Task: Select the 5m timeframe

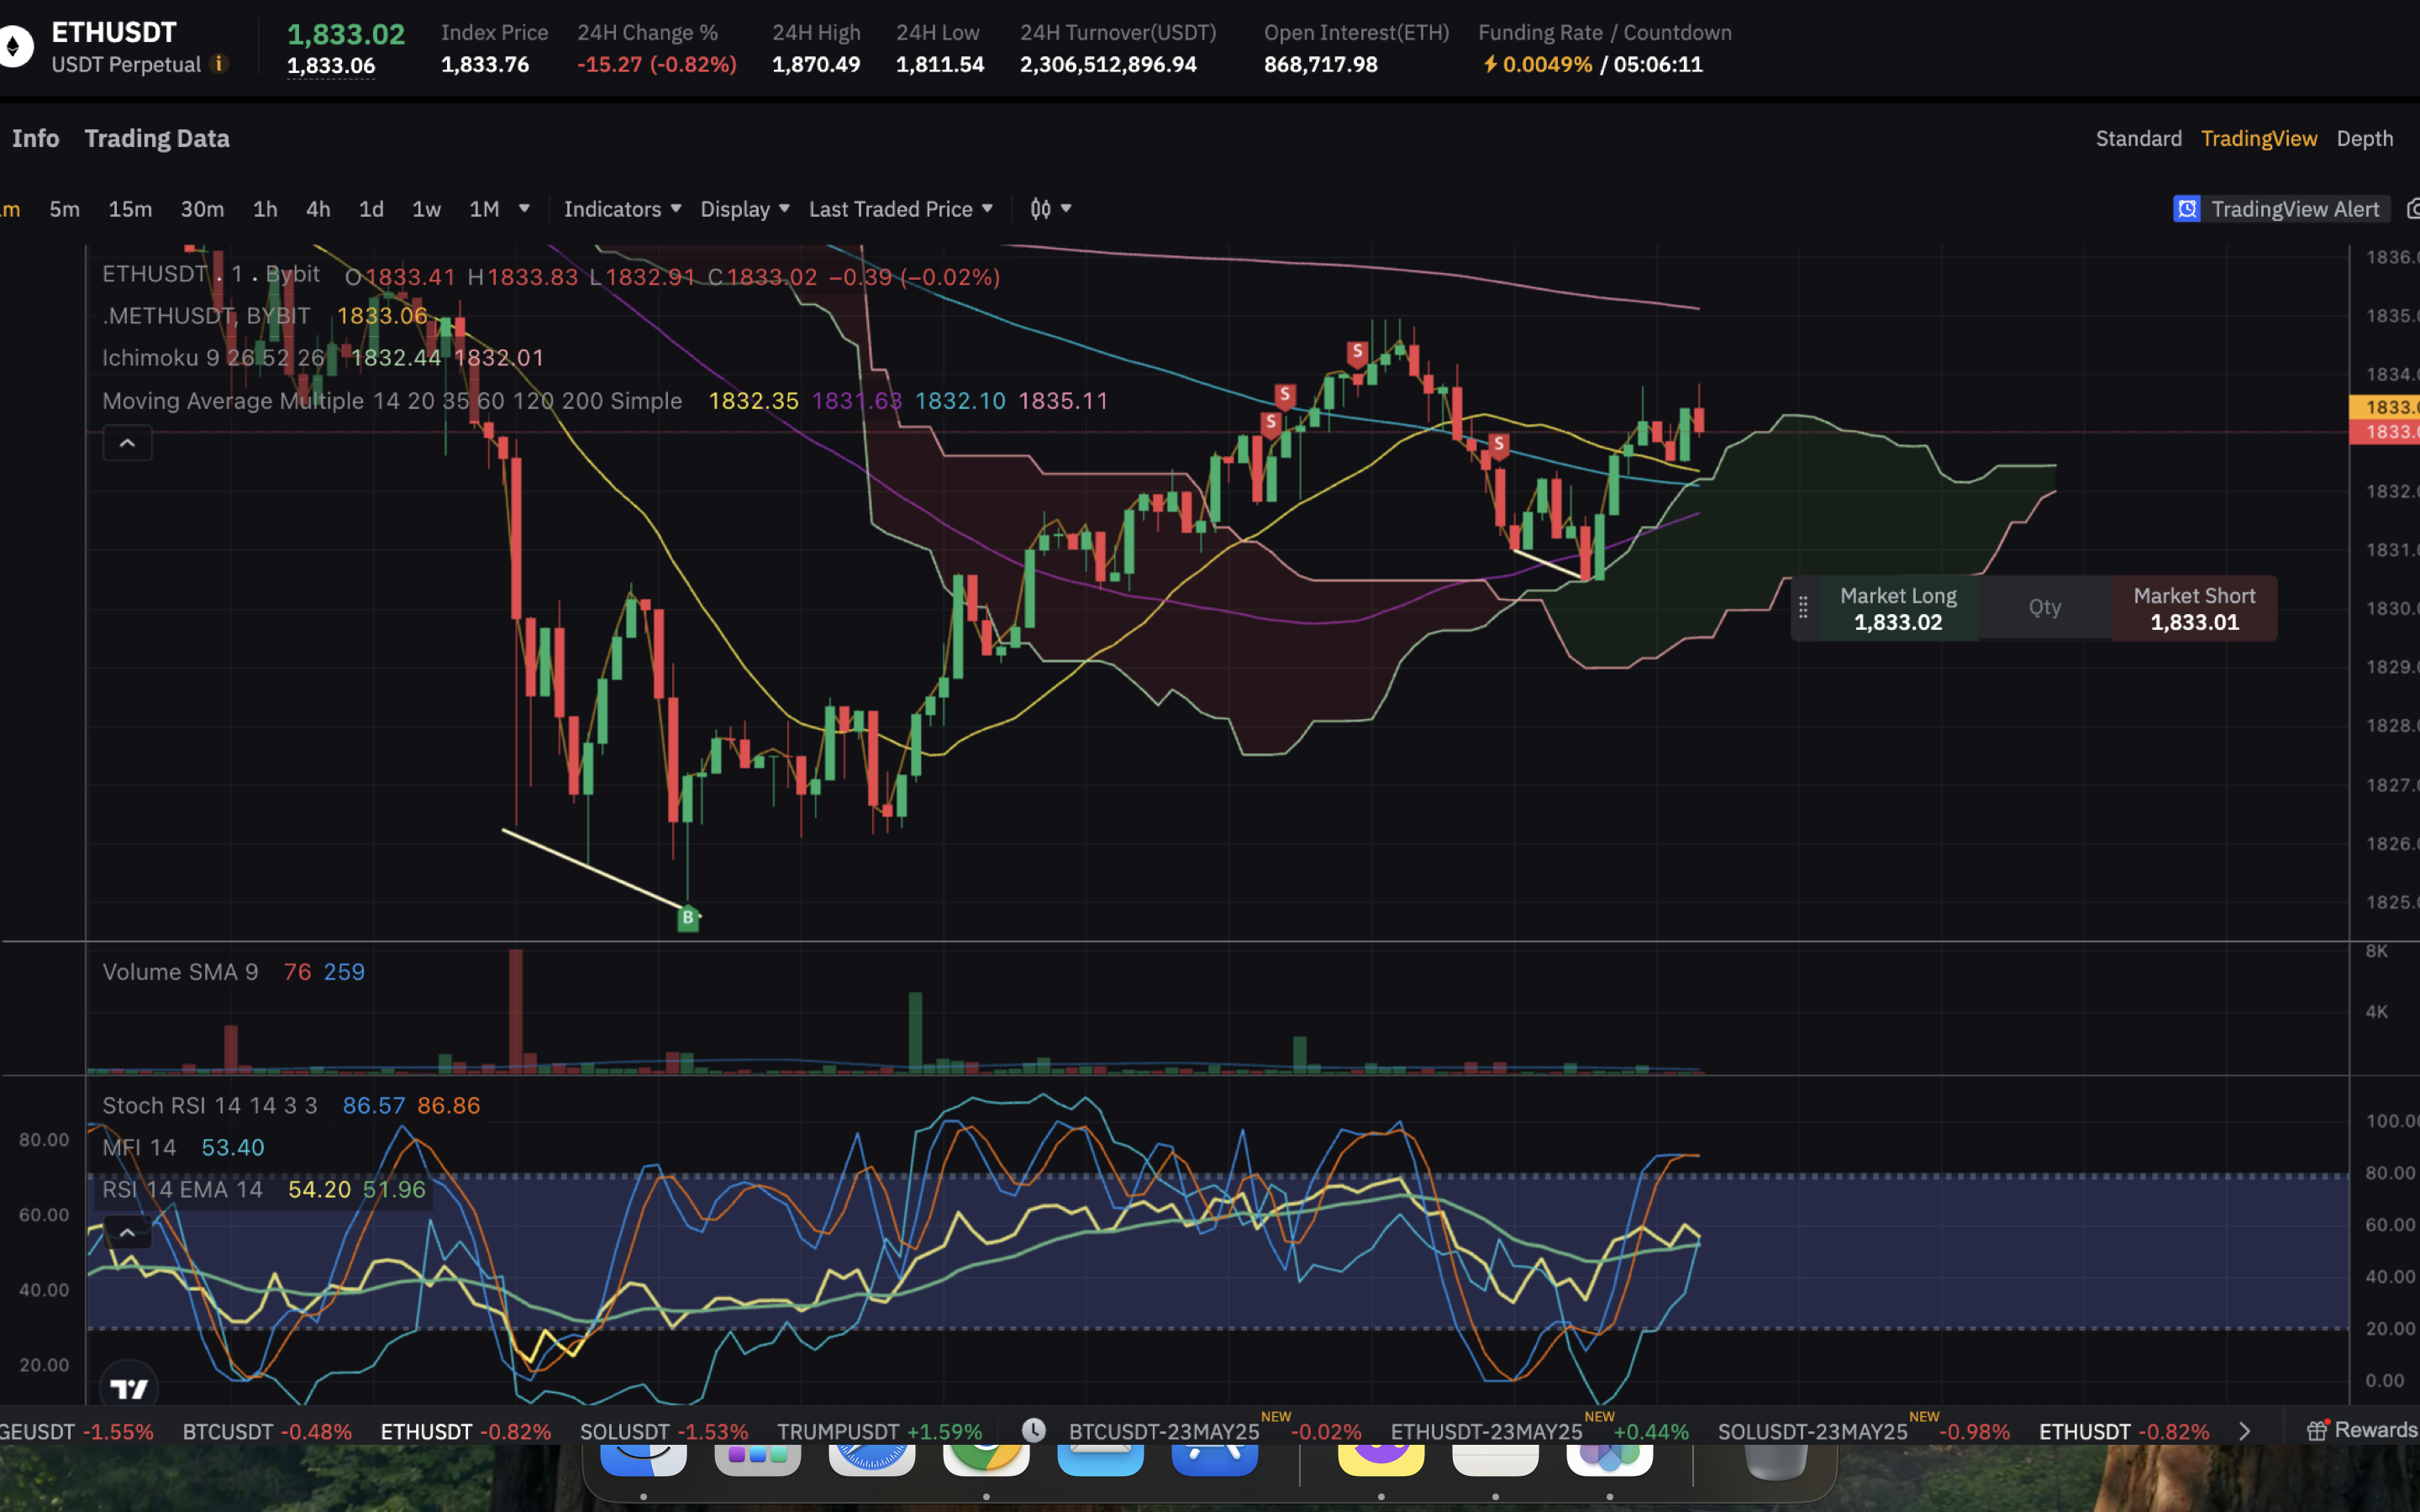Action: click(64, 208)
